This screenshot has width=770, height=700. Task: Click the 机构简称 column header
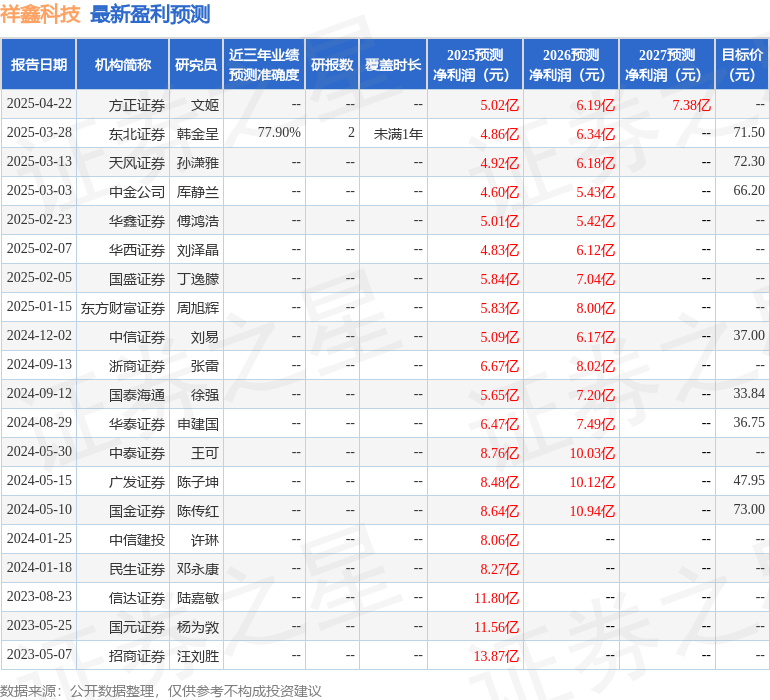123,65
